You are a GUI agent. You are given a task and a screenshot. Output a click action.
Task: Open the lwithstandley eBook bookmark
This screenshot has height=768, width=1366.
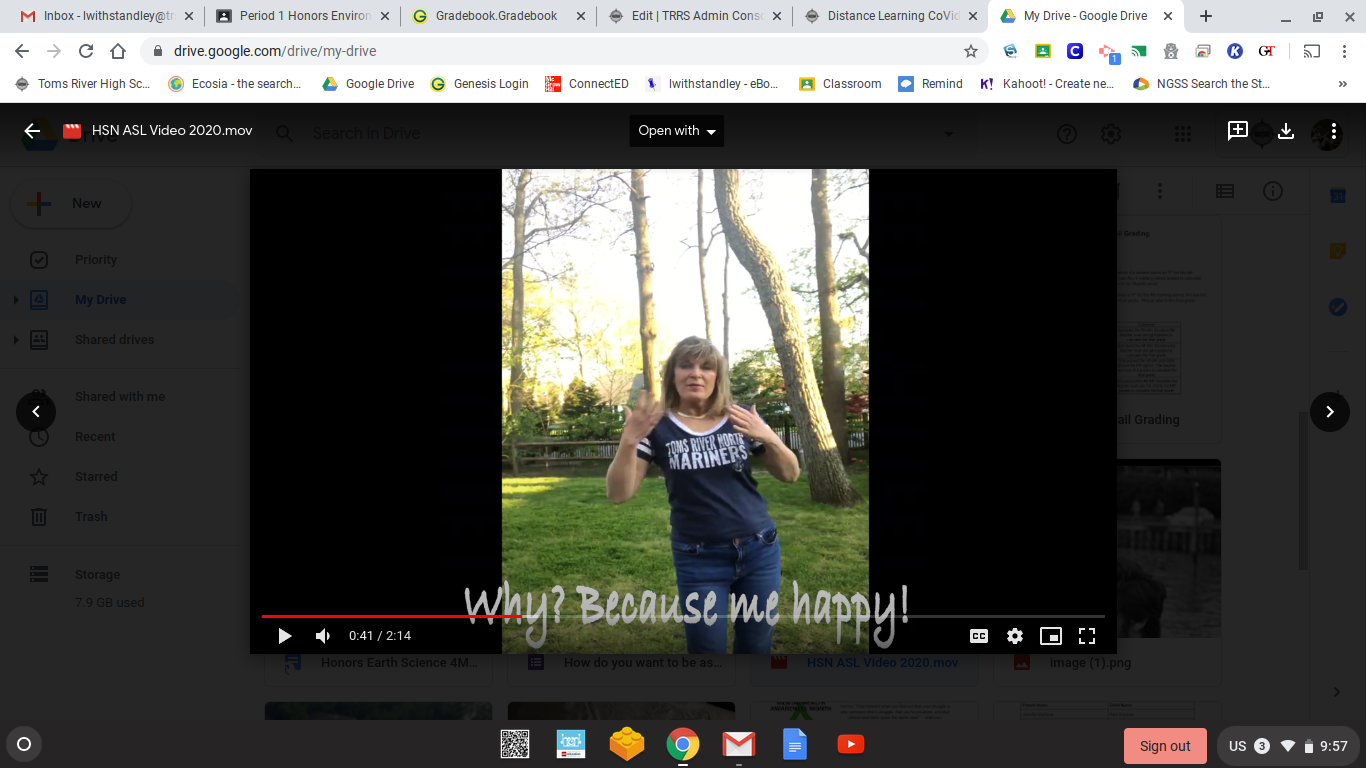tap(712, 84)
